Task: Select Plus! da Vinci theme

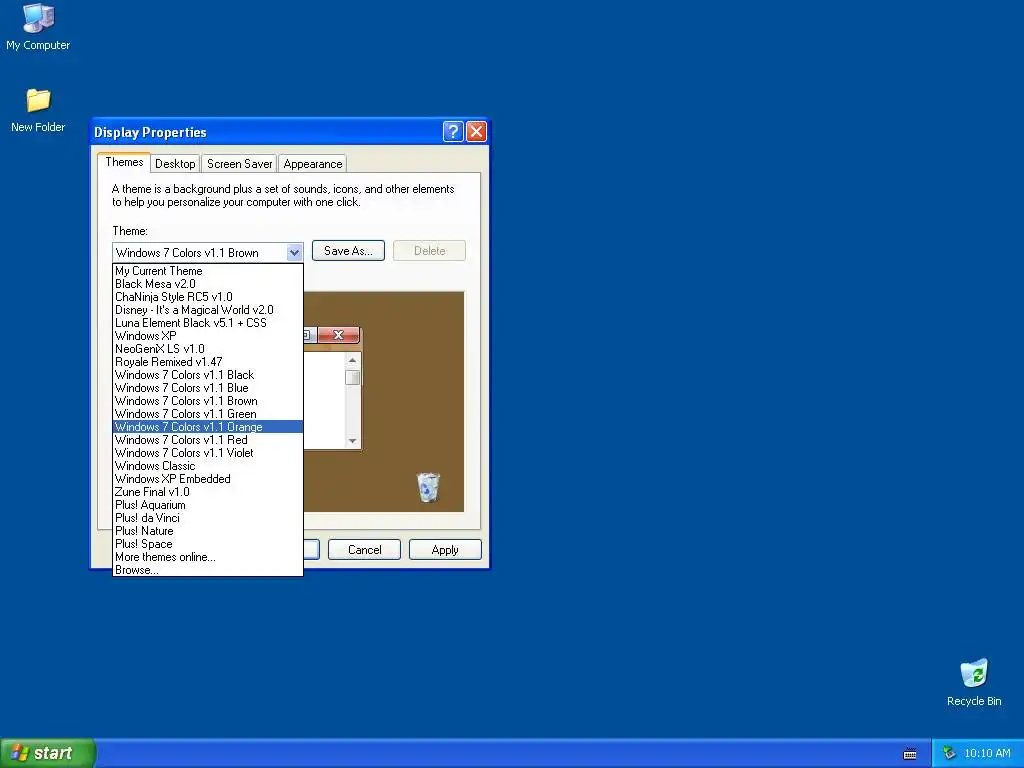Action: tap(208, 518)
